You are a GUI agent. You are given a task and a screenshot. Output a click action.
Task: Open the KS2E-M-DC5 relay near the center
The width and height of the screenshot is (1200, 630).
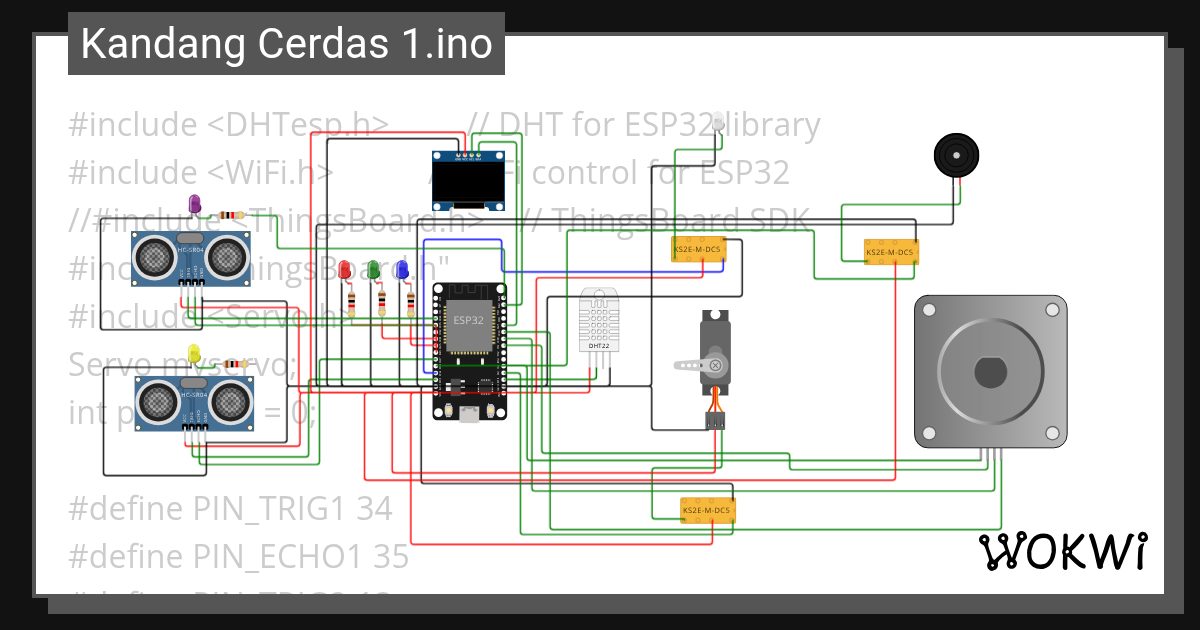(697, 248)
